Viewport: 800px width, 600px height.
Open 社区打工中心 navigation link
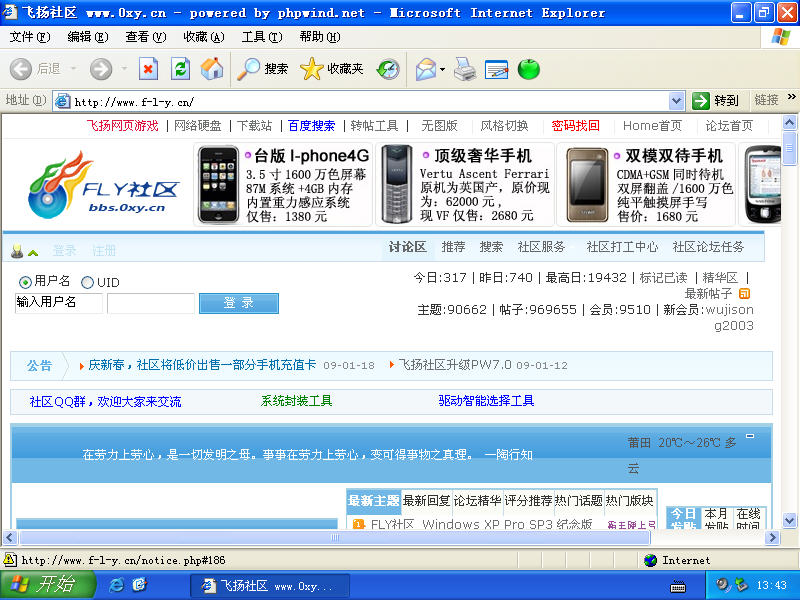tap(622, 247)
